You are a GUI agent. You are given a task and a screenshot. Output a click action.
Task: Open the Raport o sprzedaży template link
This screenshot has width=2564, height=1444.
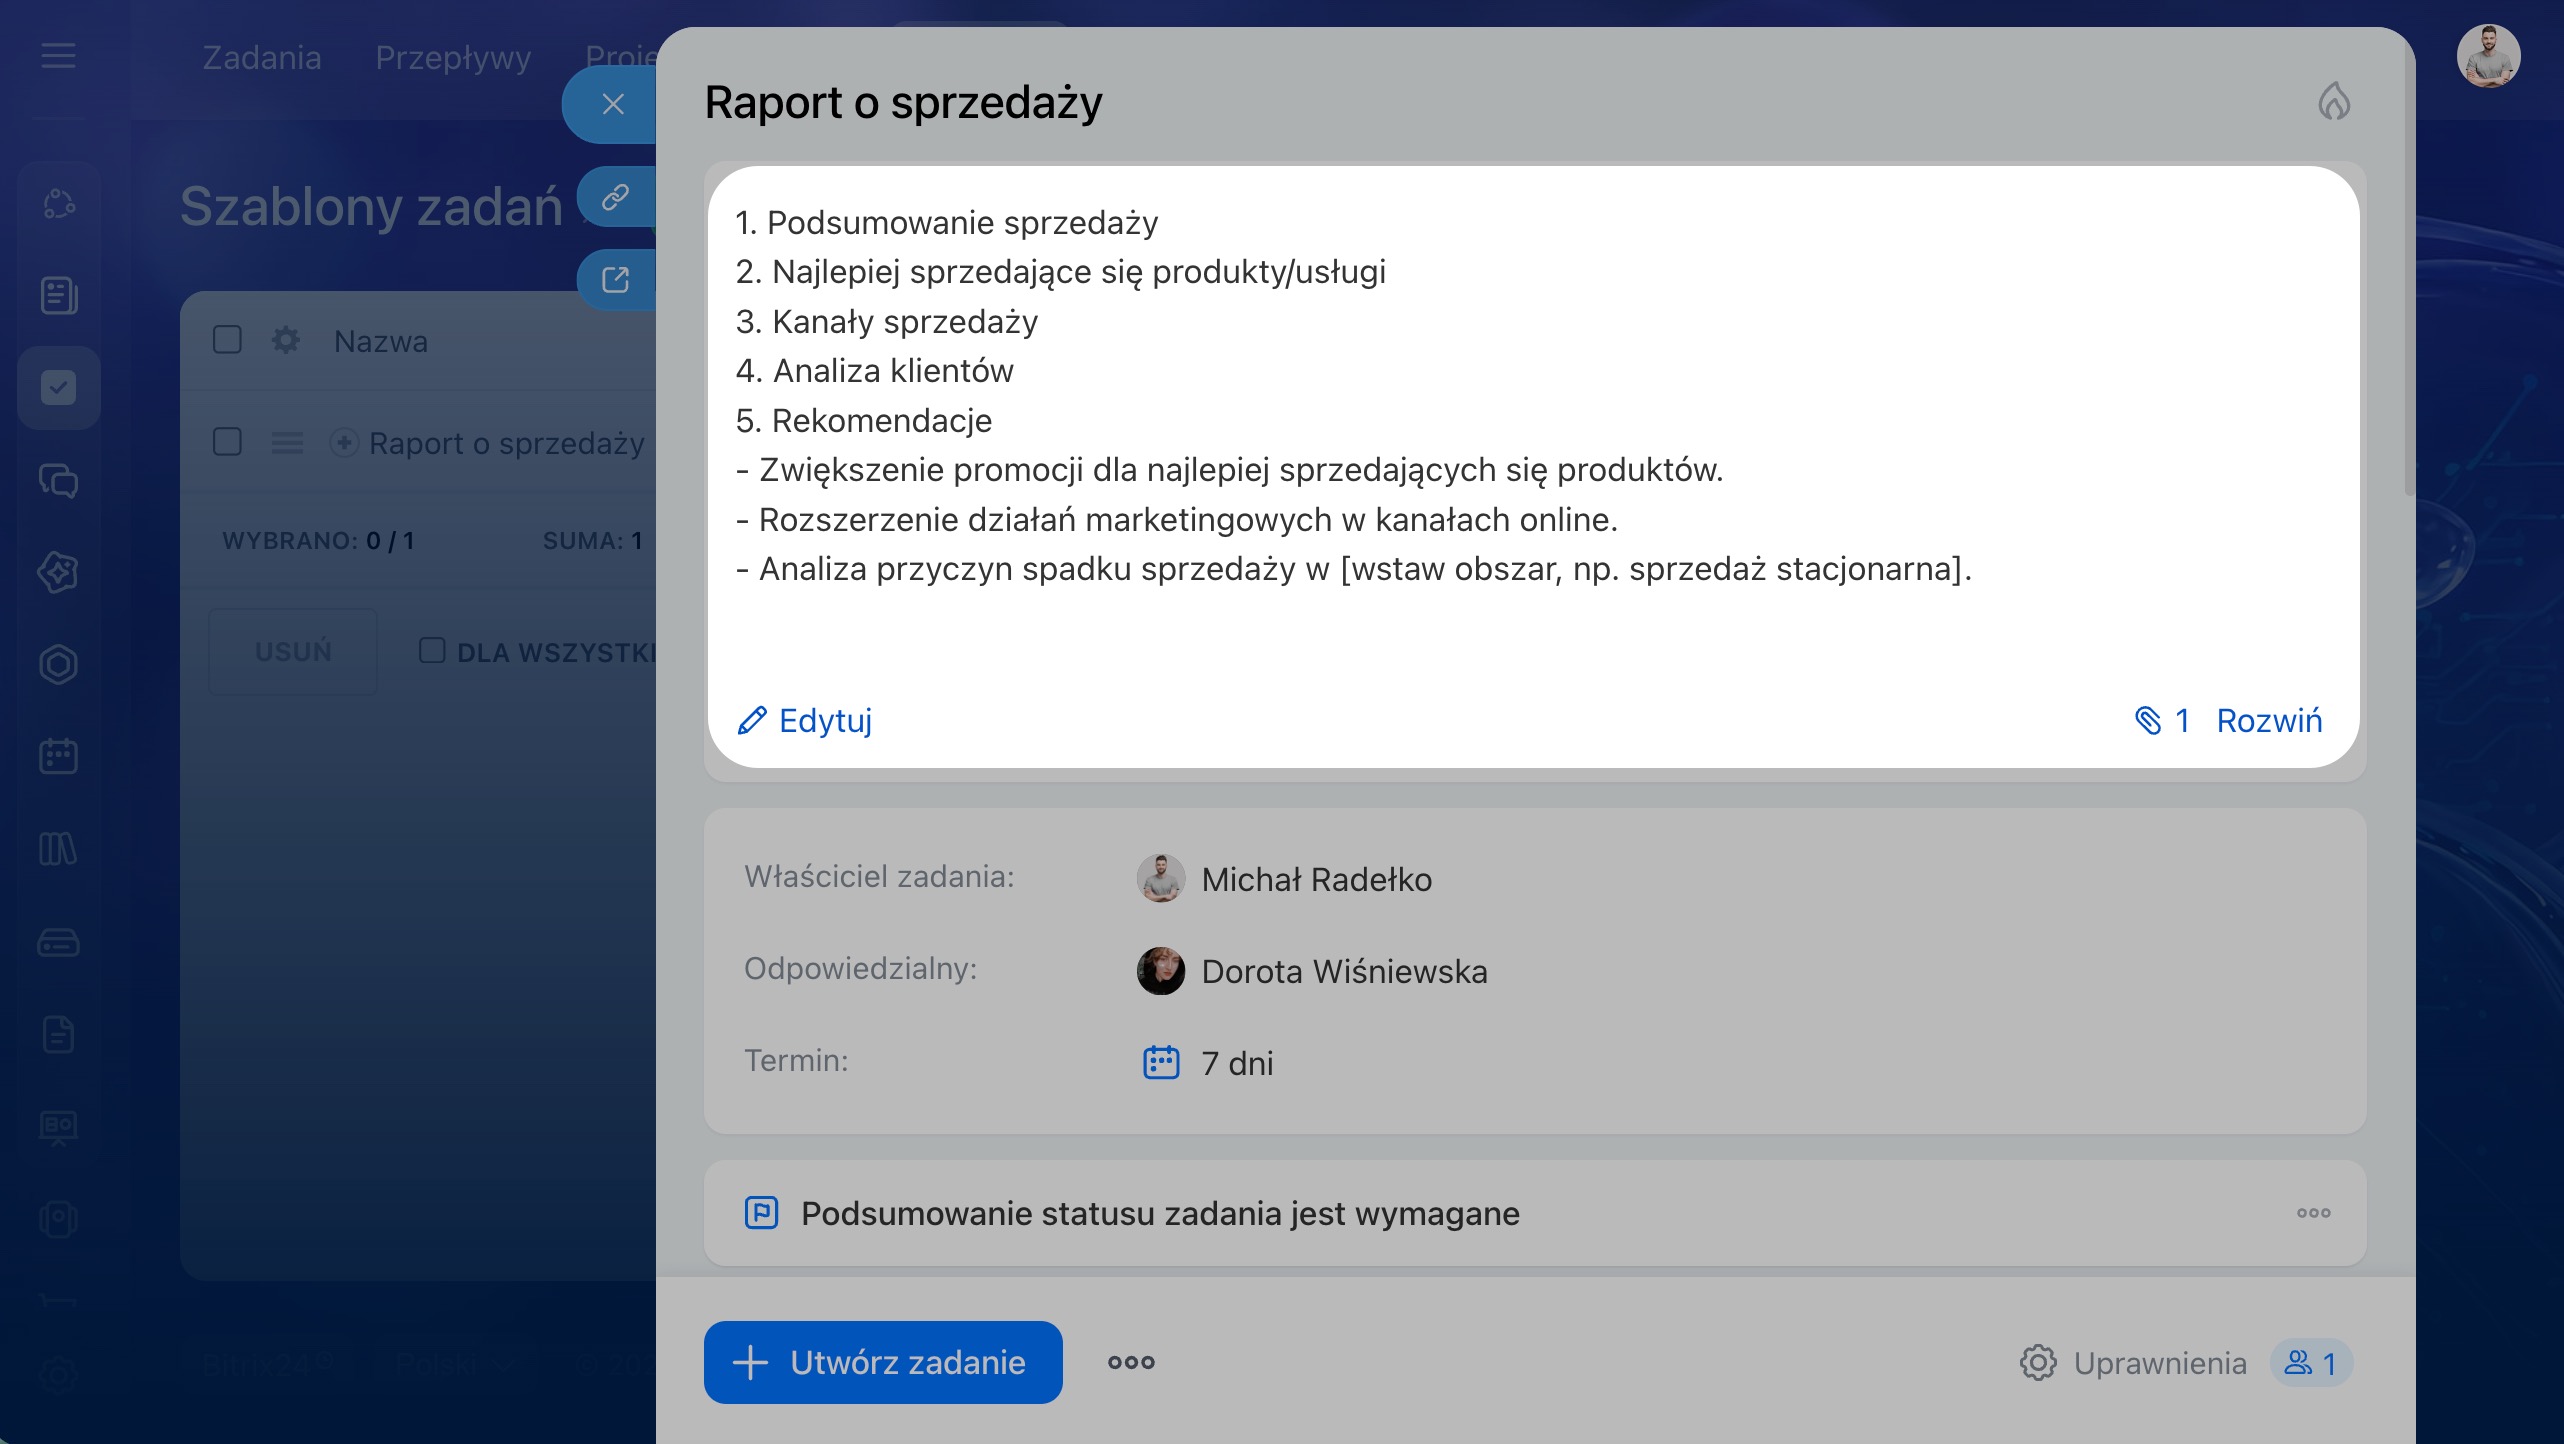pyautogui.click(x=507, y=443)
